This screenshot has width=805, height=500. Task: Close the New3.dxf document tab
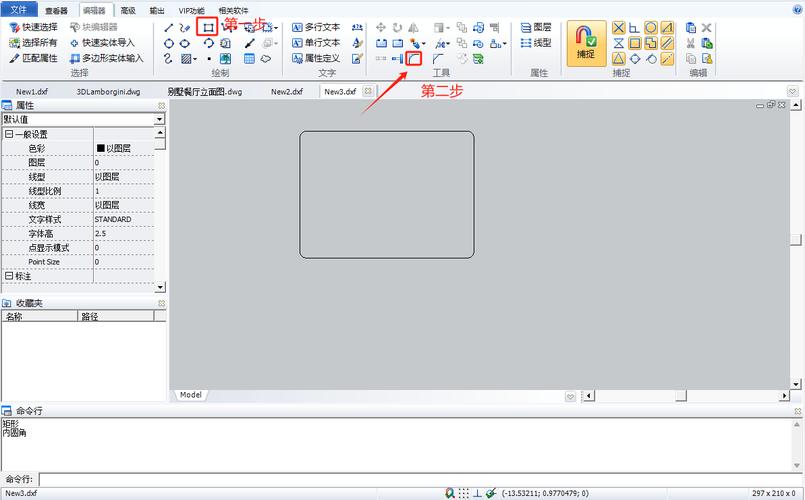368,91
